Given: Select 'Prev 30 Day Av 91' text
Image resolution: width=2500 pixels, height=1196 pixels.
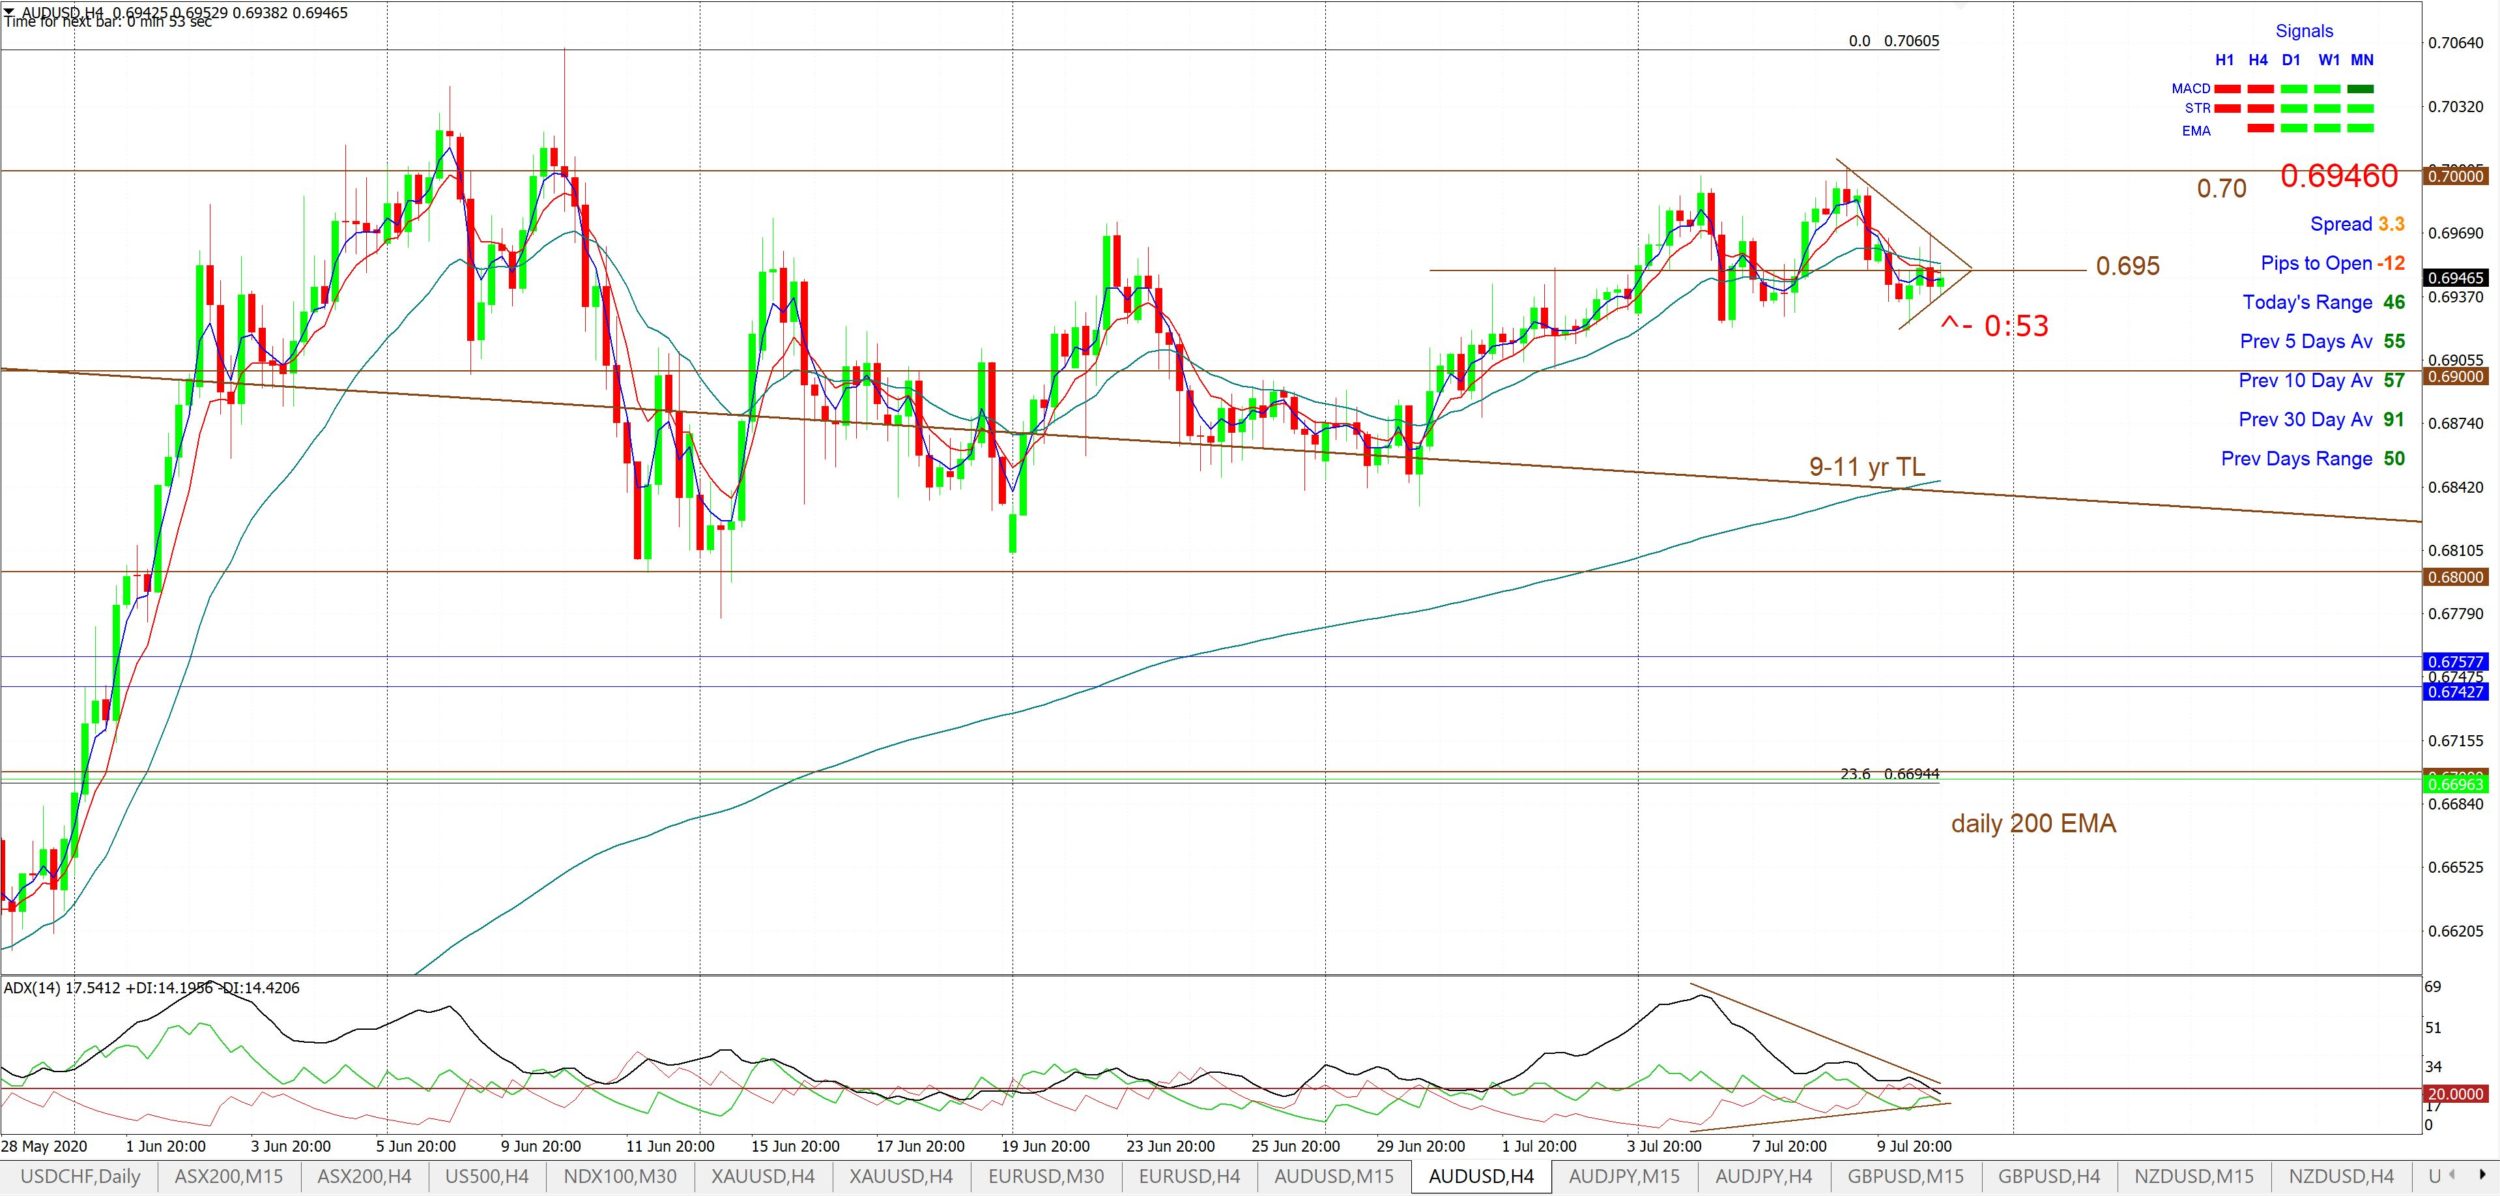Looking at the screenshot, I should coord(2321,419).
